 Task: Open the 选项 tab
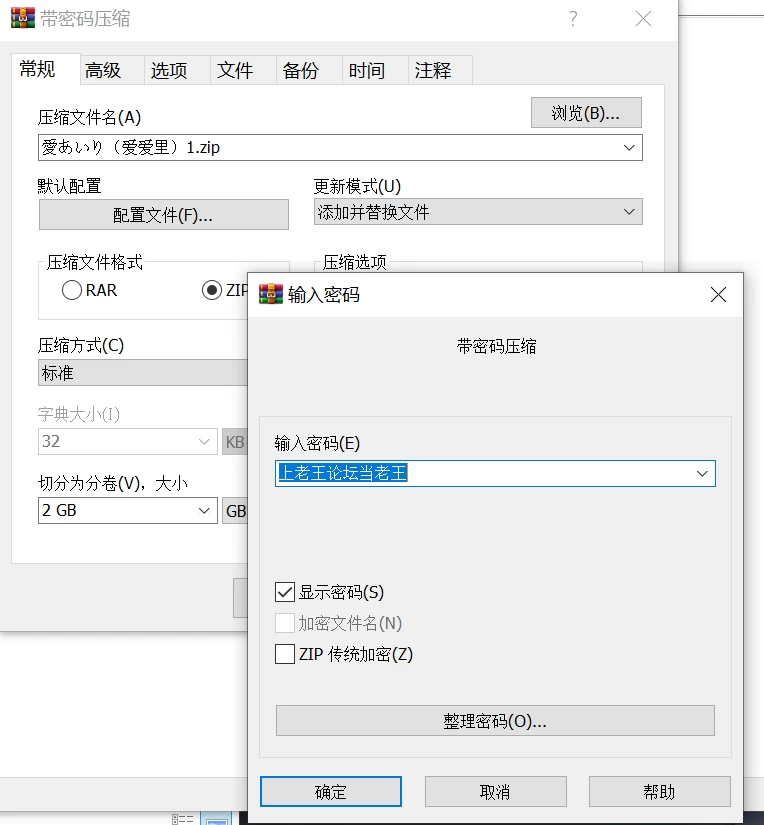(178, 70)
